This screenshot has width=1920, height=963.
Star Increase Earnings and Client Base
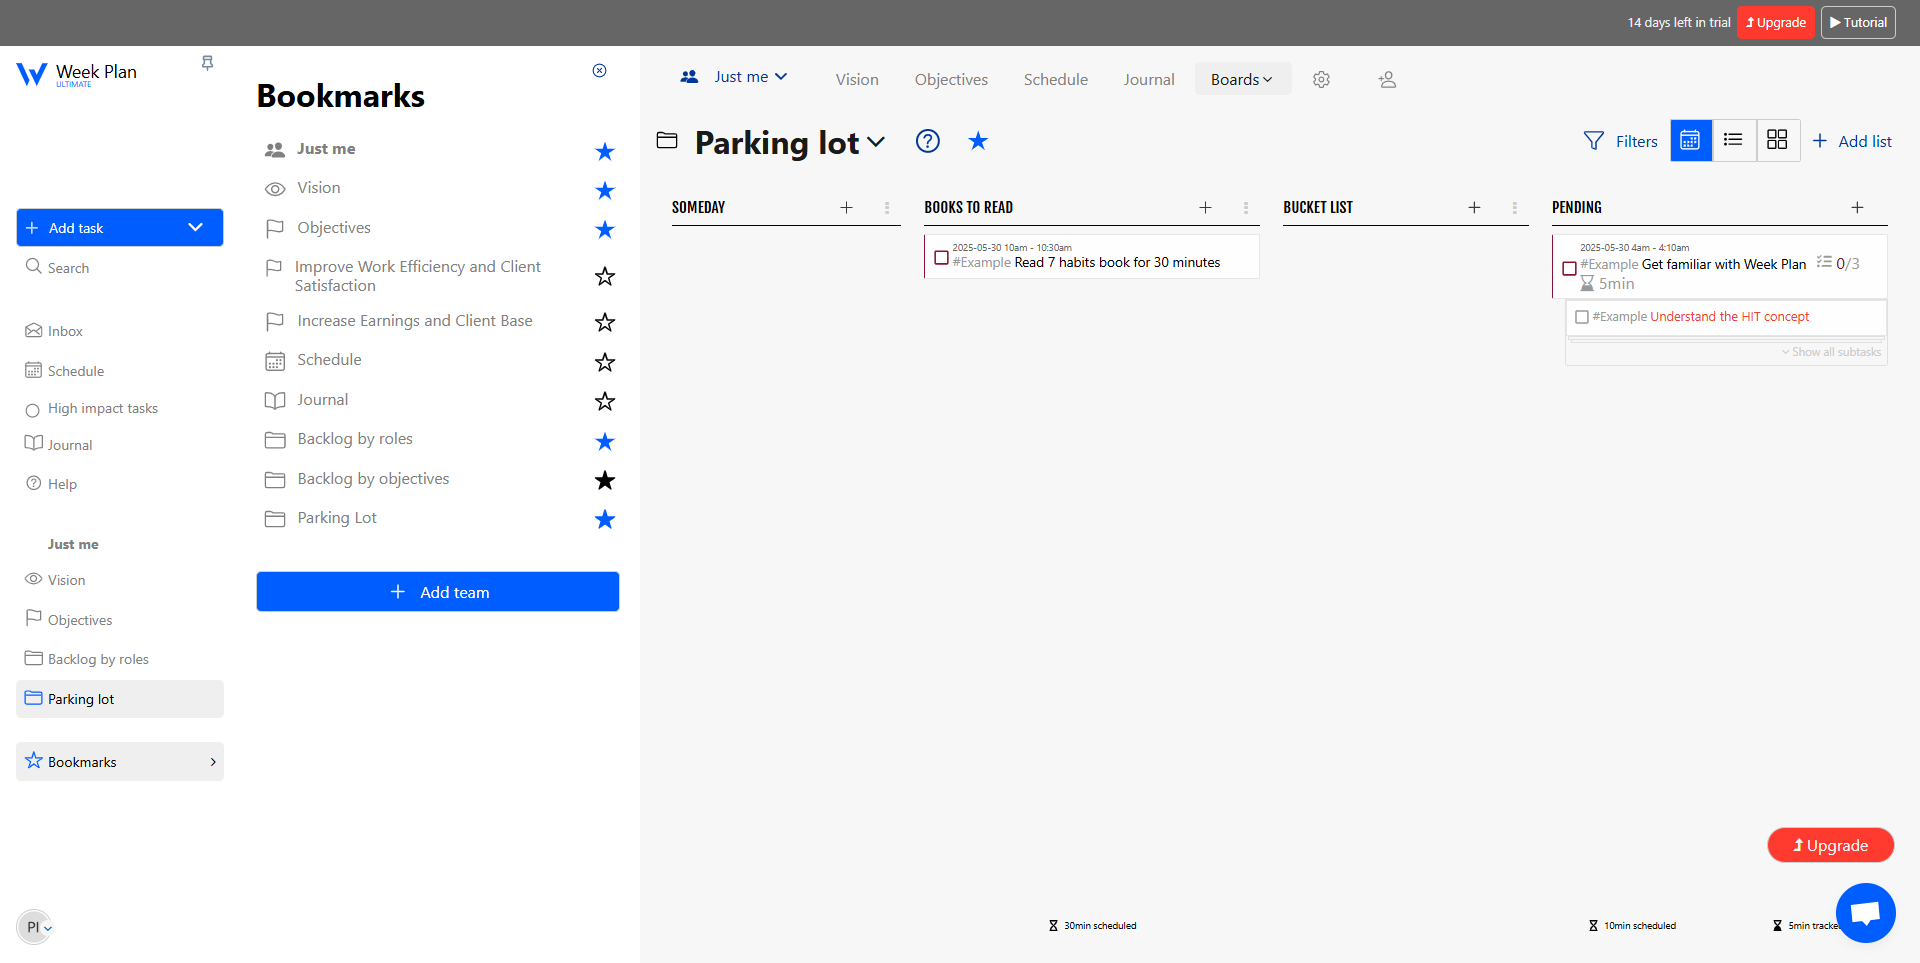pyautogui.click(x=605, y=322)
